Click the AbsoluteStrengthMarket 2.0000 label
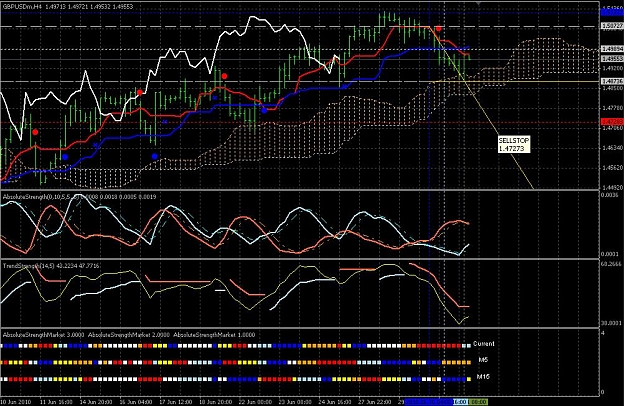The height and width of the screenshot is (406, 625). point(129,335)
